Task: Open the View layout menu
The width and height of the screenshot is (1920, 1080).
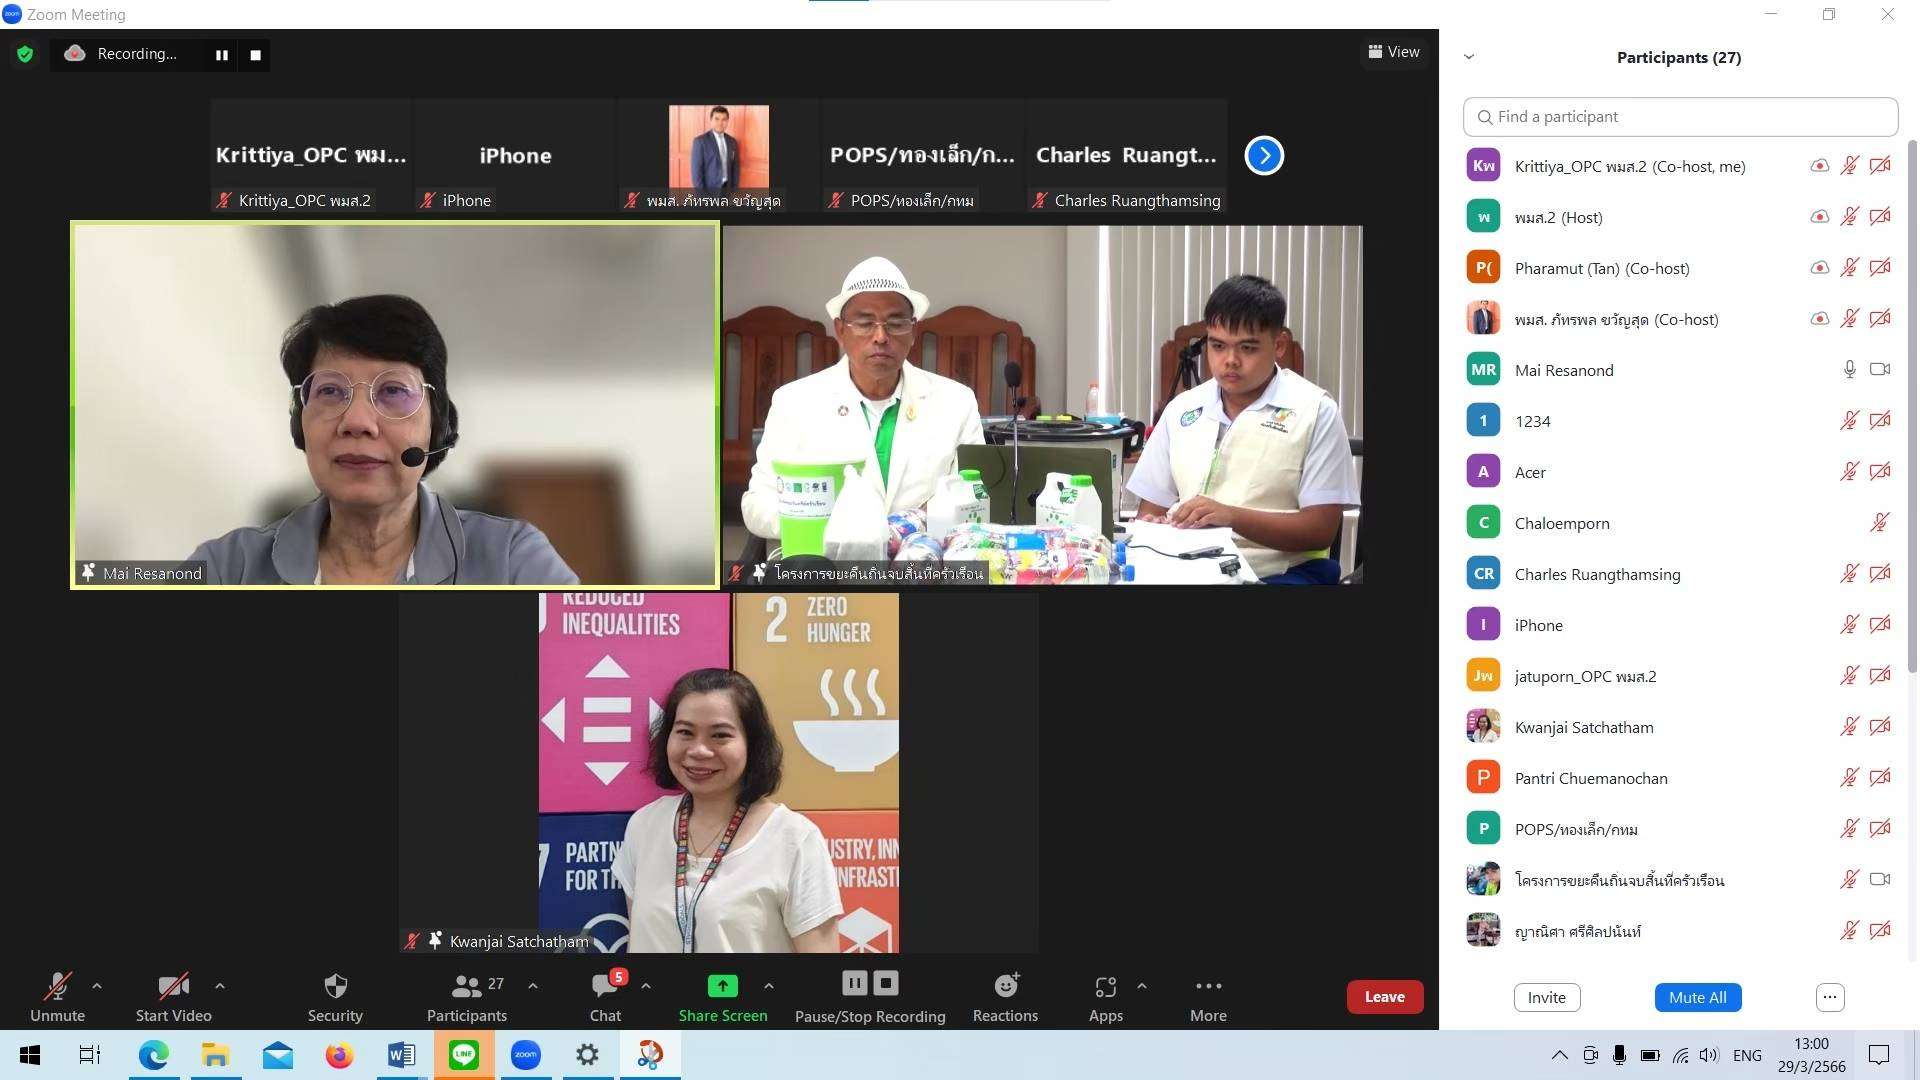Action: point(1394,52)
